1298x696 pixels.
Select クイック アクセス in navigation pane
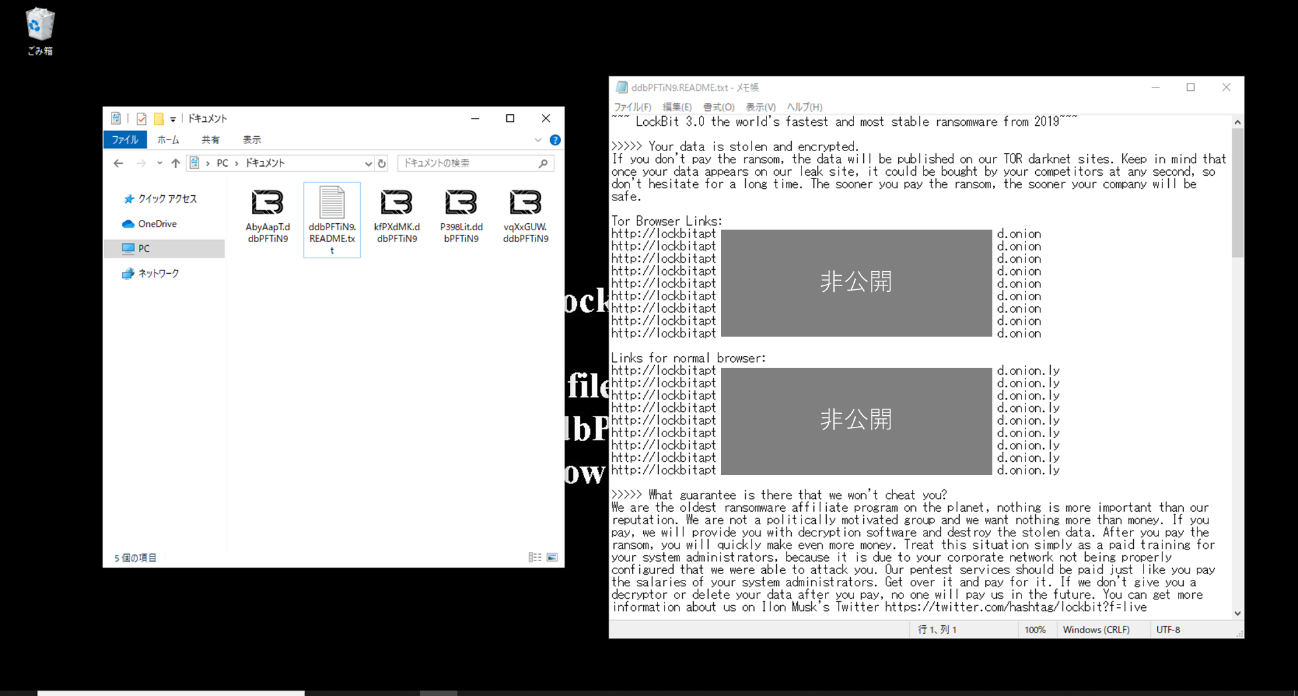click(167, 199)
